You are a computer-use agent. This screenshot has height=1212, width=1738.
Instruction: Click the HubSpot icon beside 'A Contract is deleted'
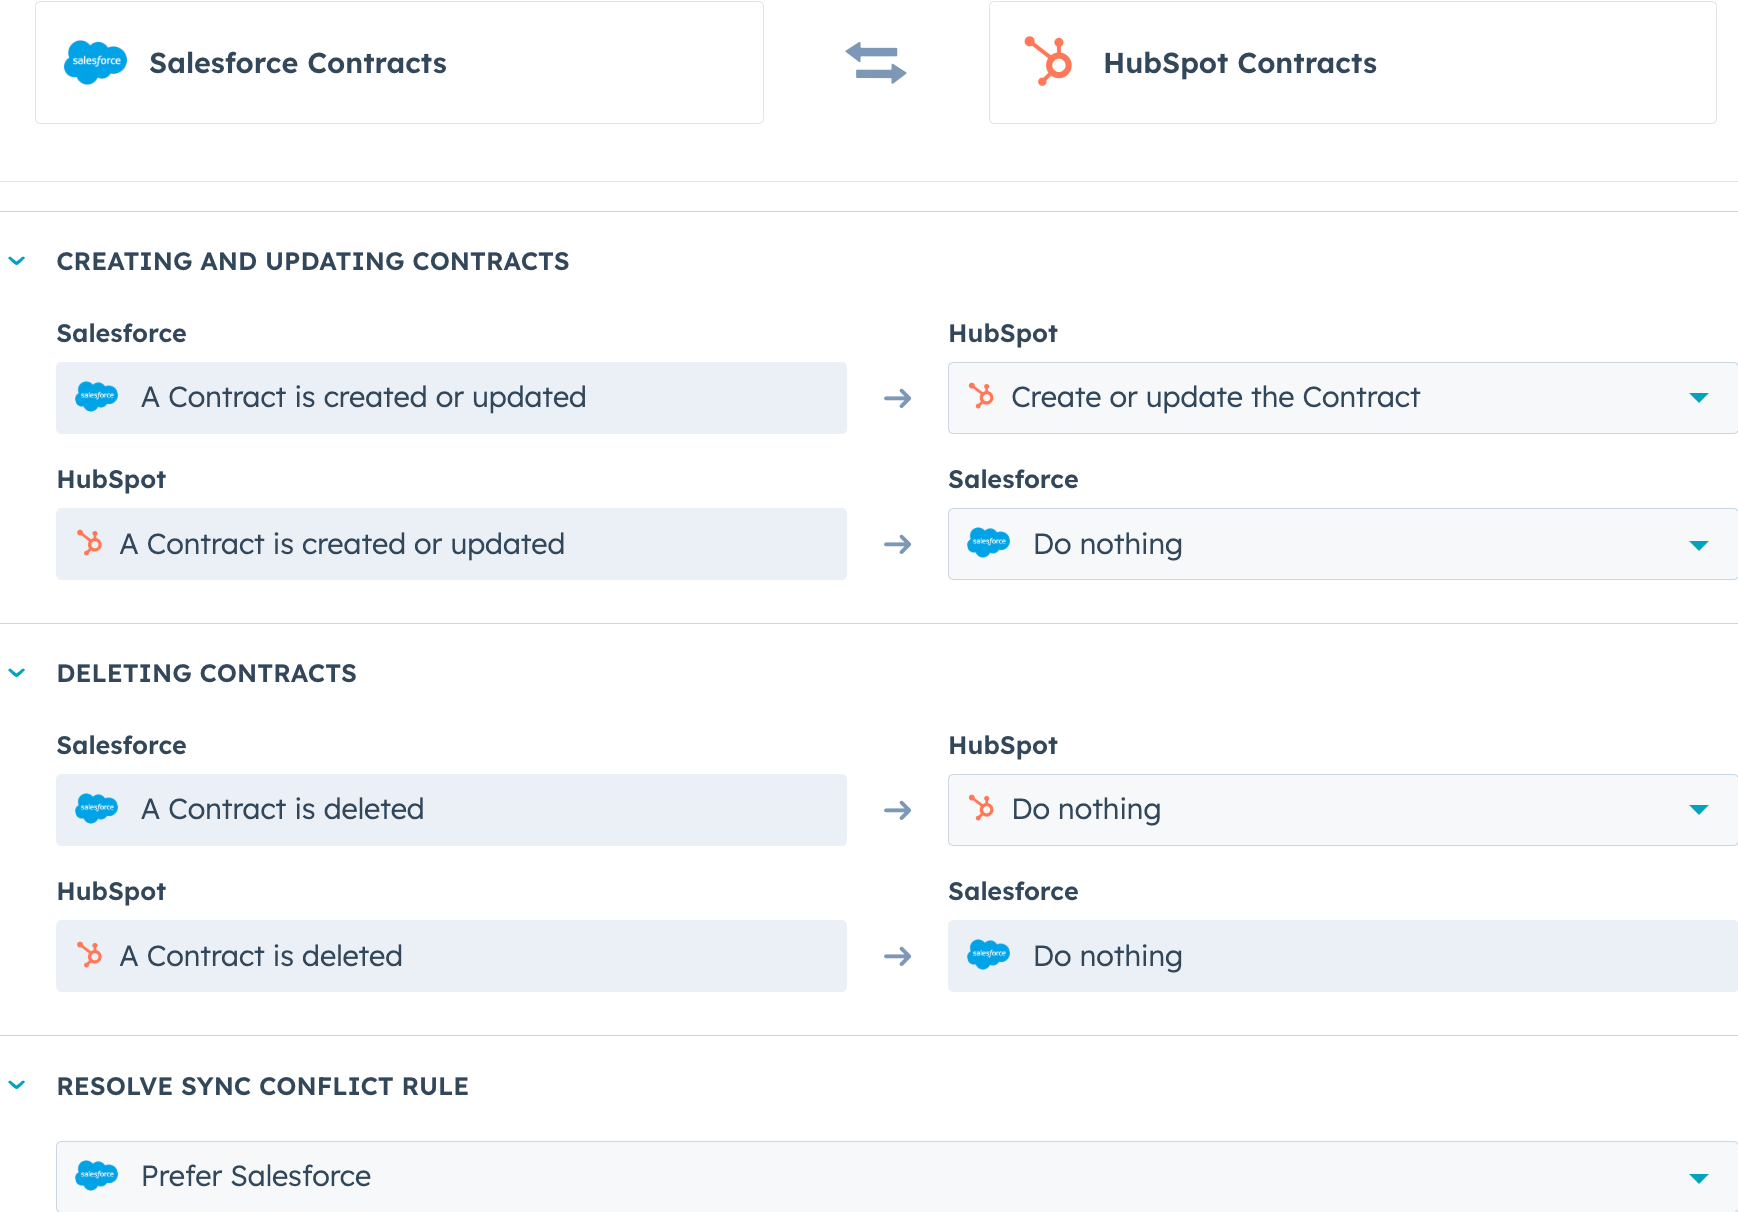[x=89, y=956]
